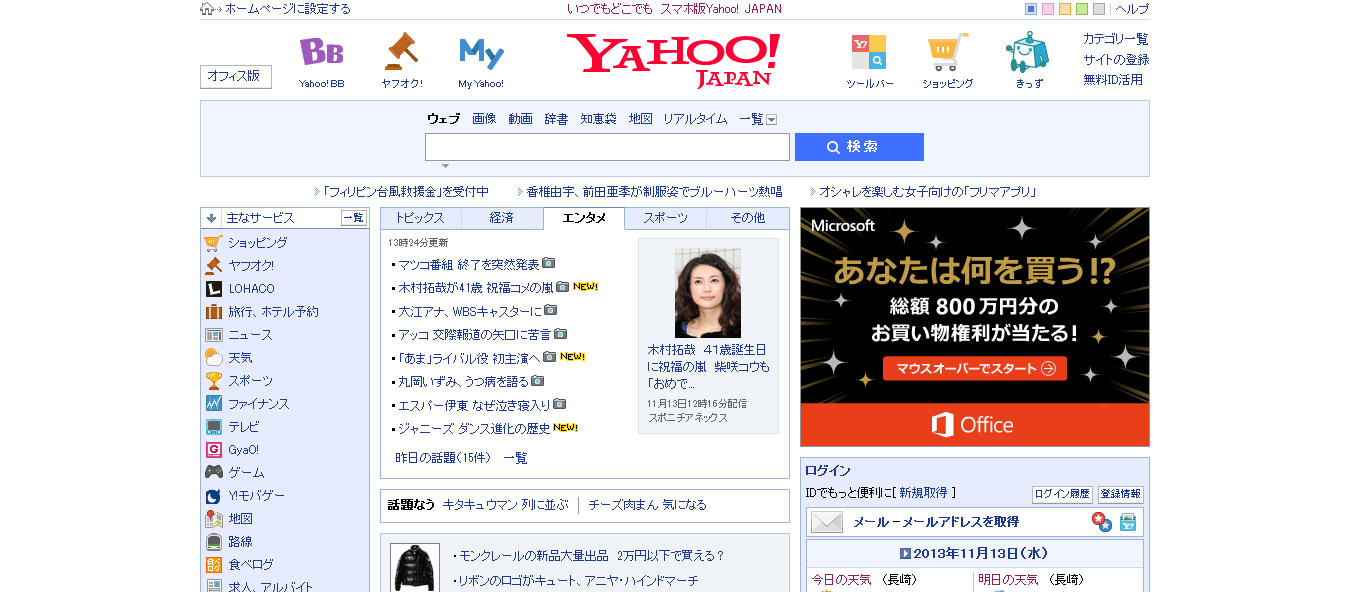Image resolution: width=1349 pixels, height=592 pixels.
Task: Click the マウスオーバーでスタート ad button
Action: pos(975,369)
